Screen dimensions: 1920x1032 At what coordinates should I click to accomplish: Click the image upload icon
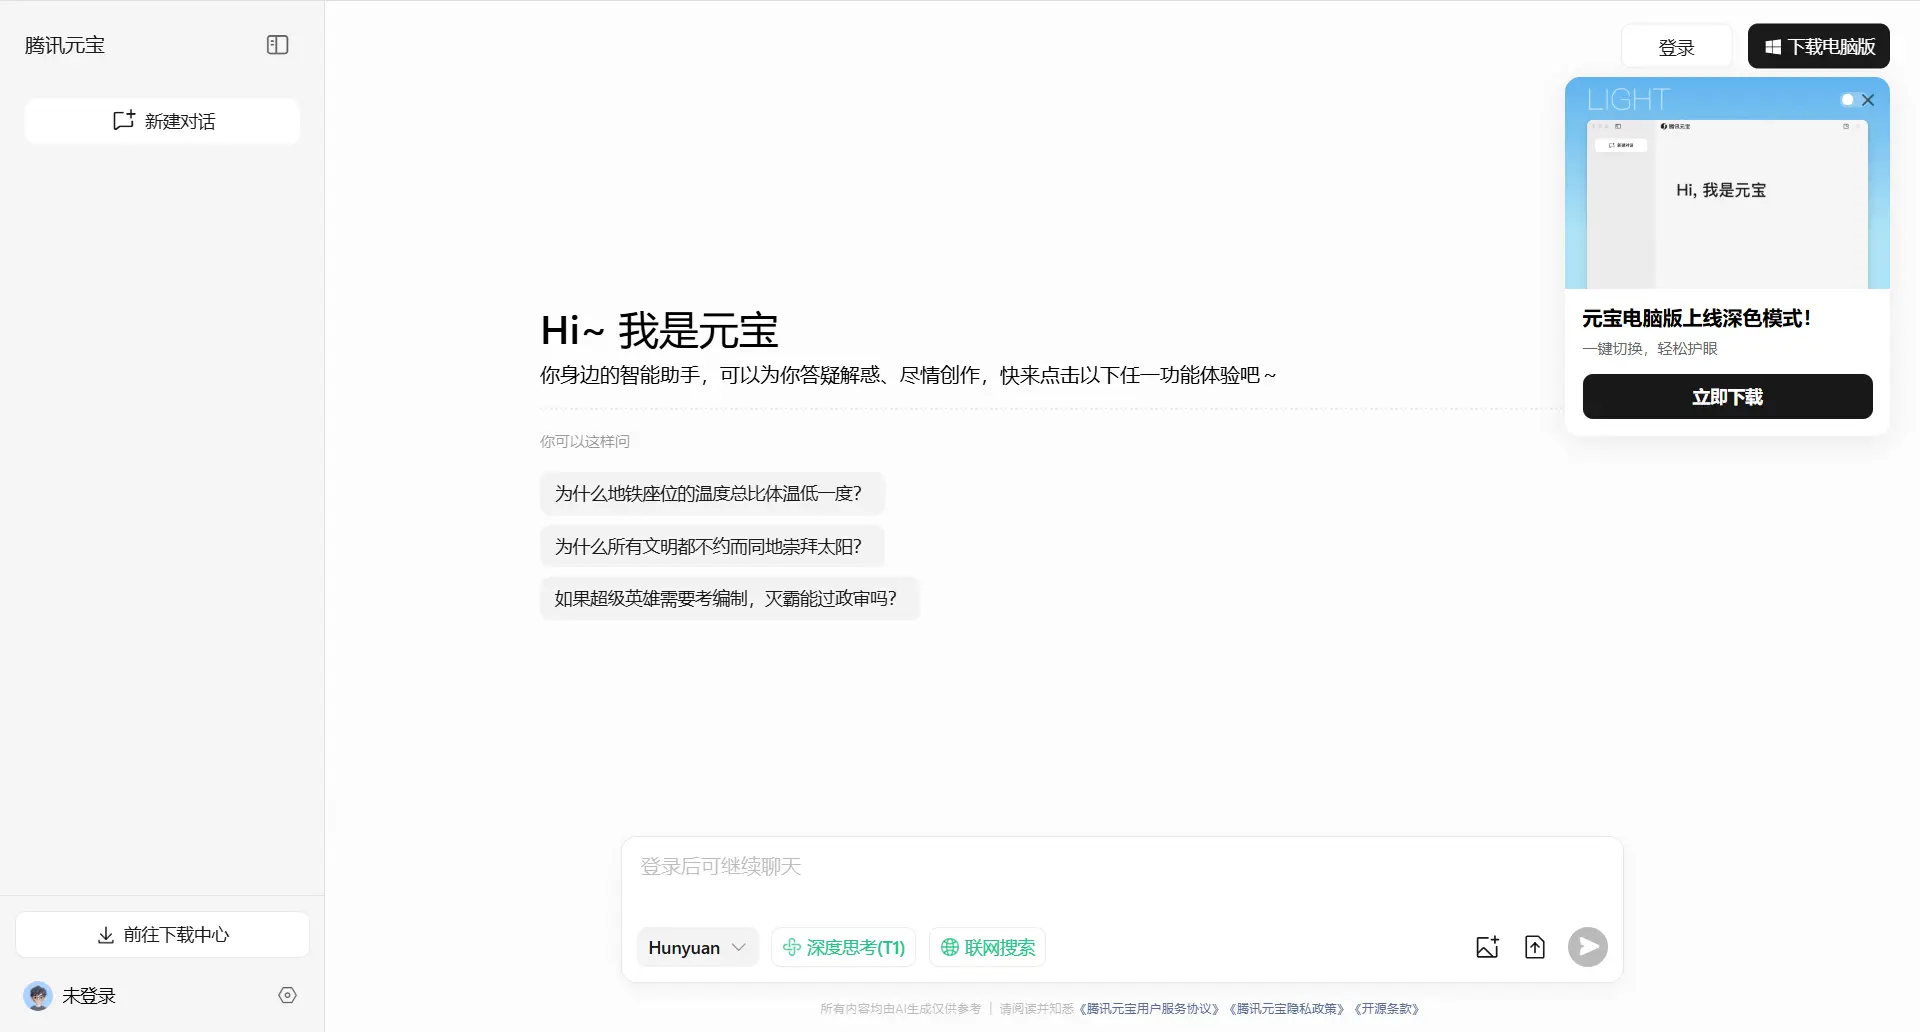click(1487, 947)
